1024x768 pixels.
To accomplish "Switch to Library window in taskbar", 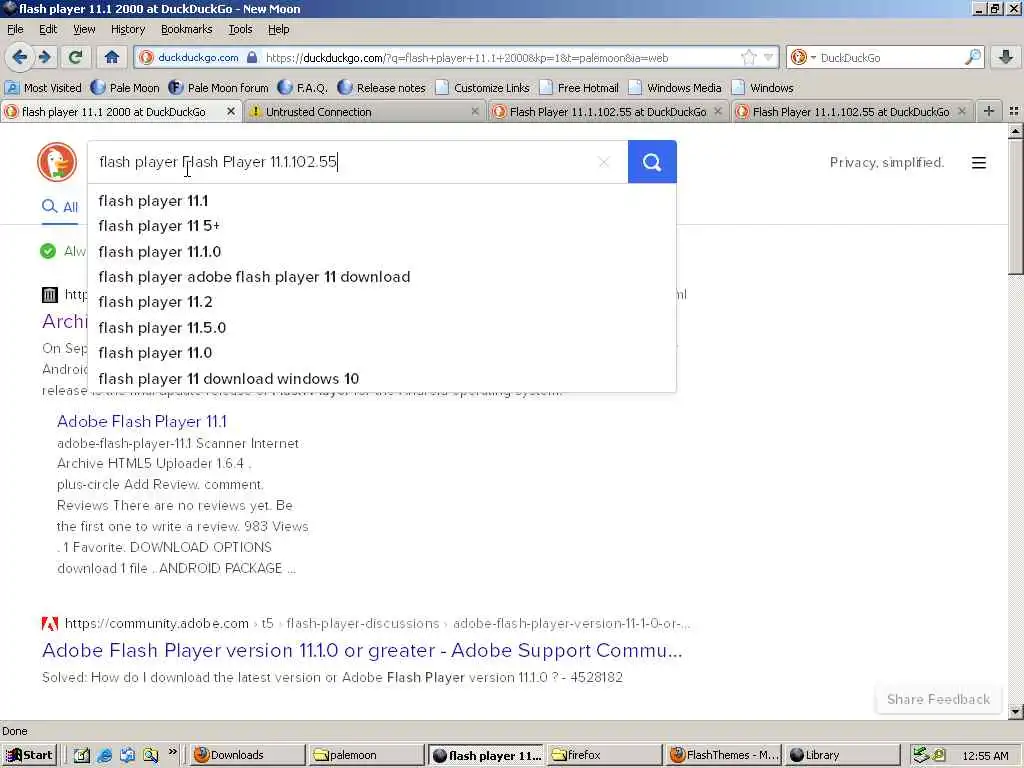I will click(841, 755).
